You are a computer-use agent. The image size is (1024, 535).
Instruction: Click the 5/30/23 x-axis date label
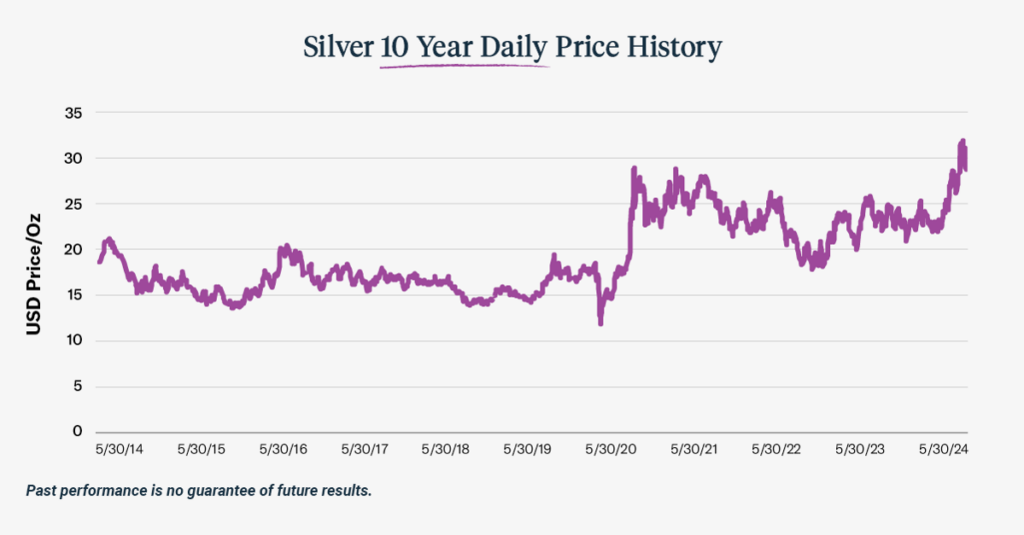[x=859, y=450]
